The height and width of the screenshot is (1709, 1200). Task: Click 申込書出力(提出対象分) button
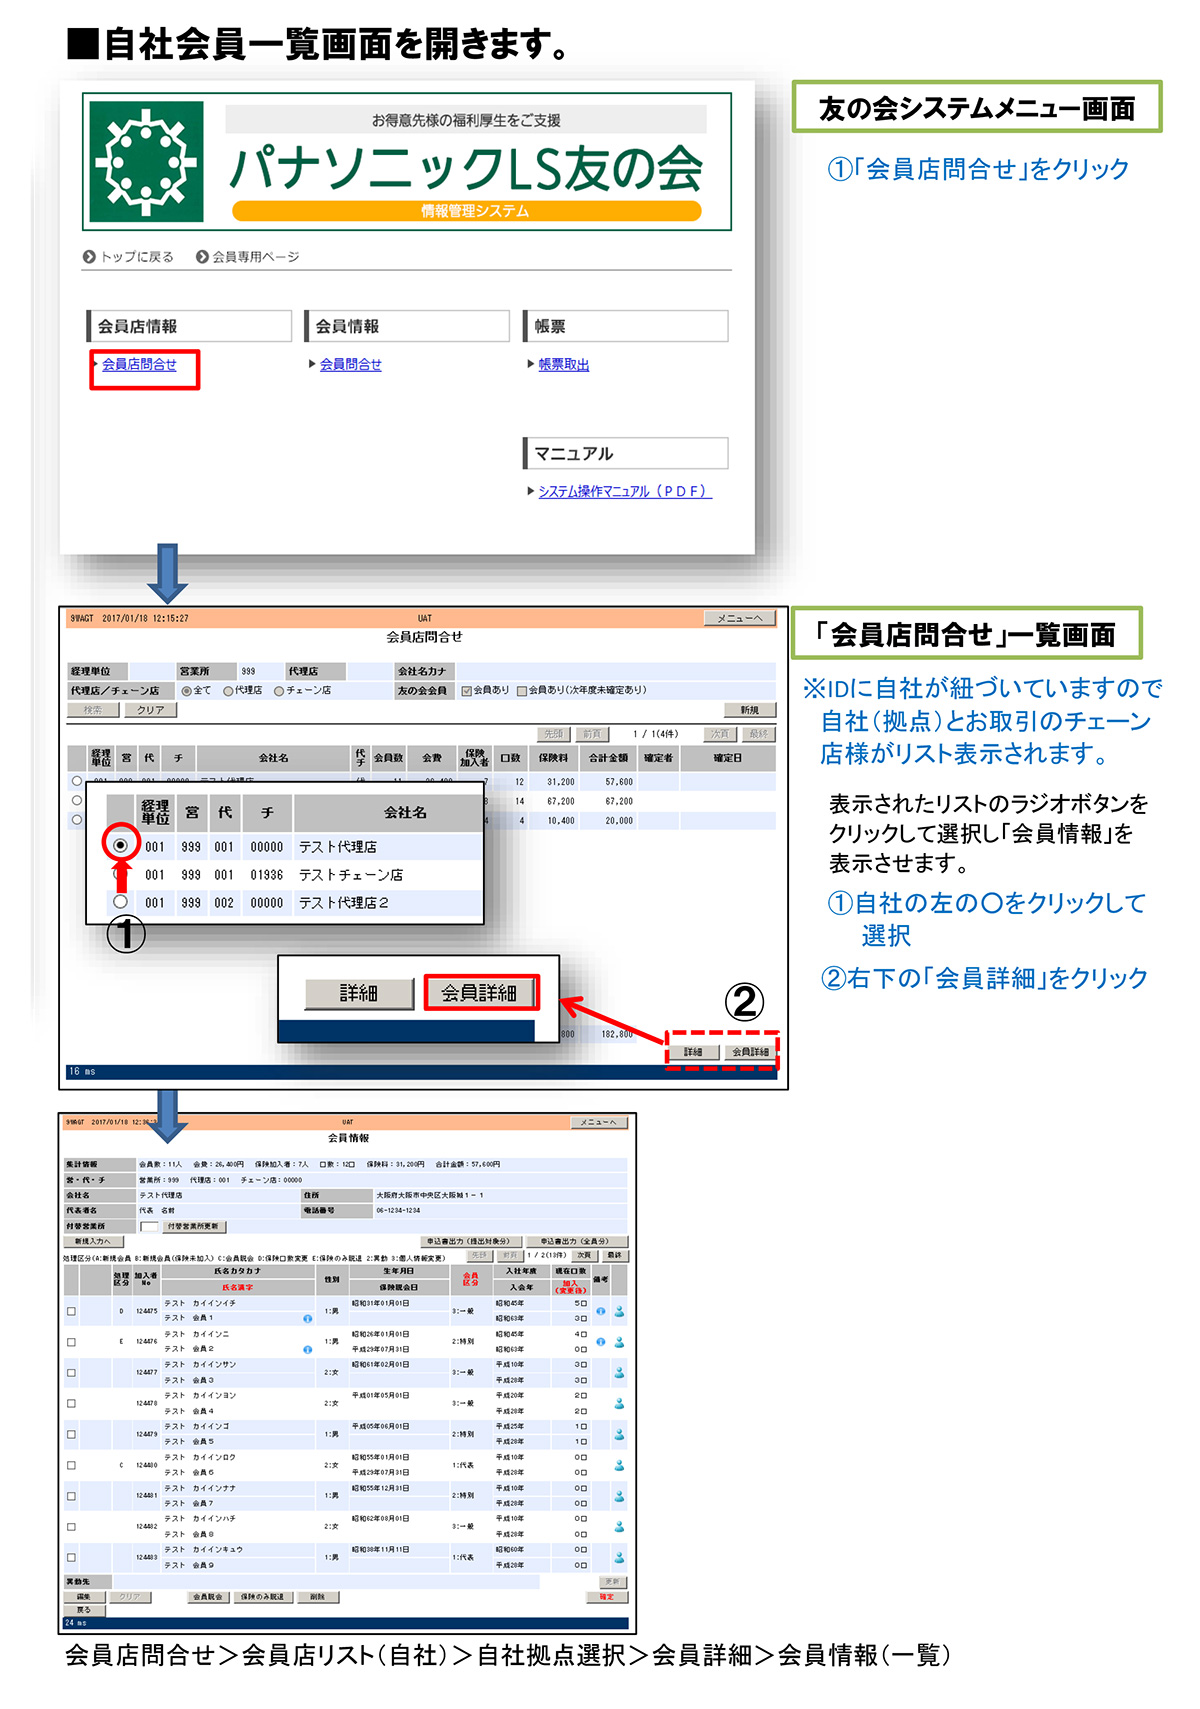click(469, 1241)
